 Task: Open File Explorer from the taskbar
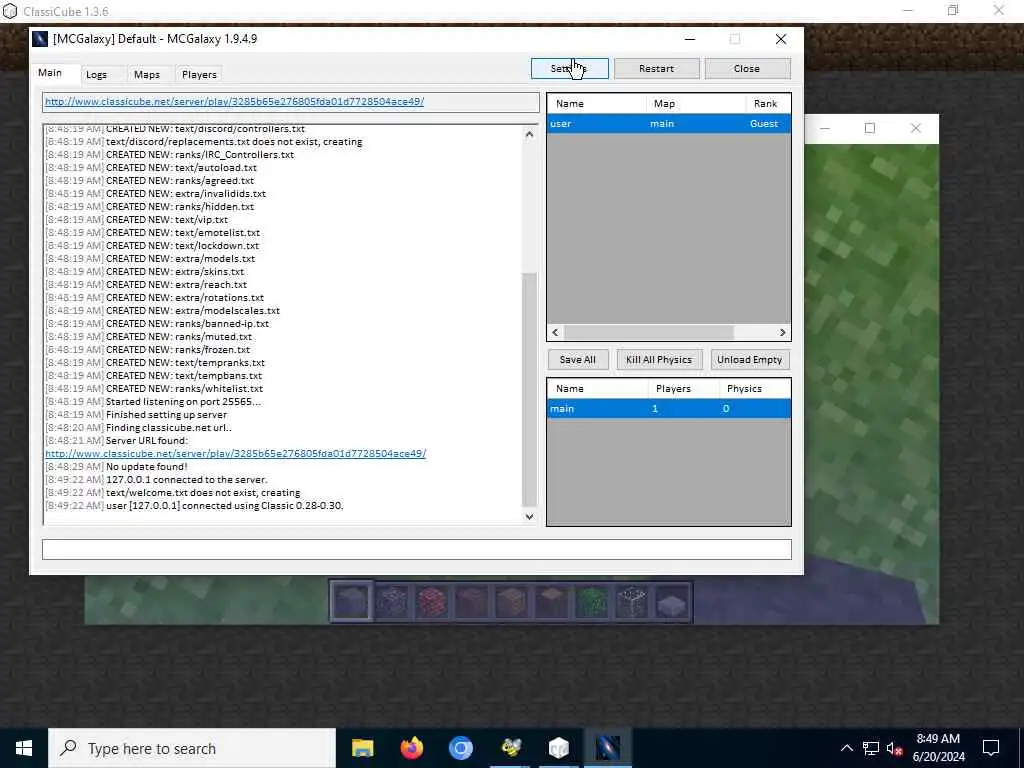pos(362,748)
